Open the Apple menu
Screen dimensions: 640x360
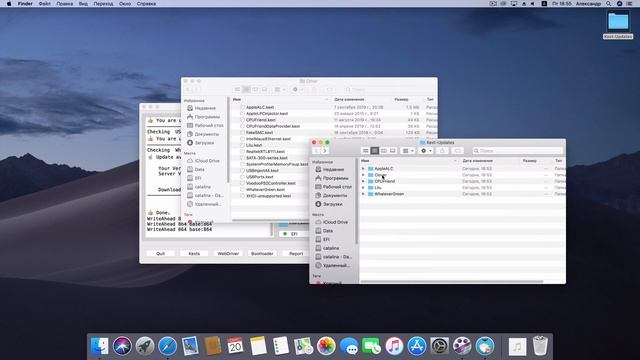[x=9, y=4]
